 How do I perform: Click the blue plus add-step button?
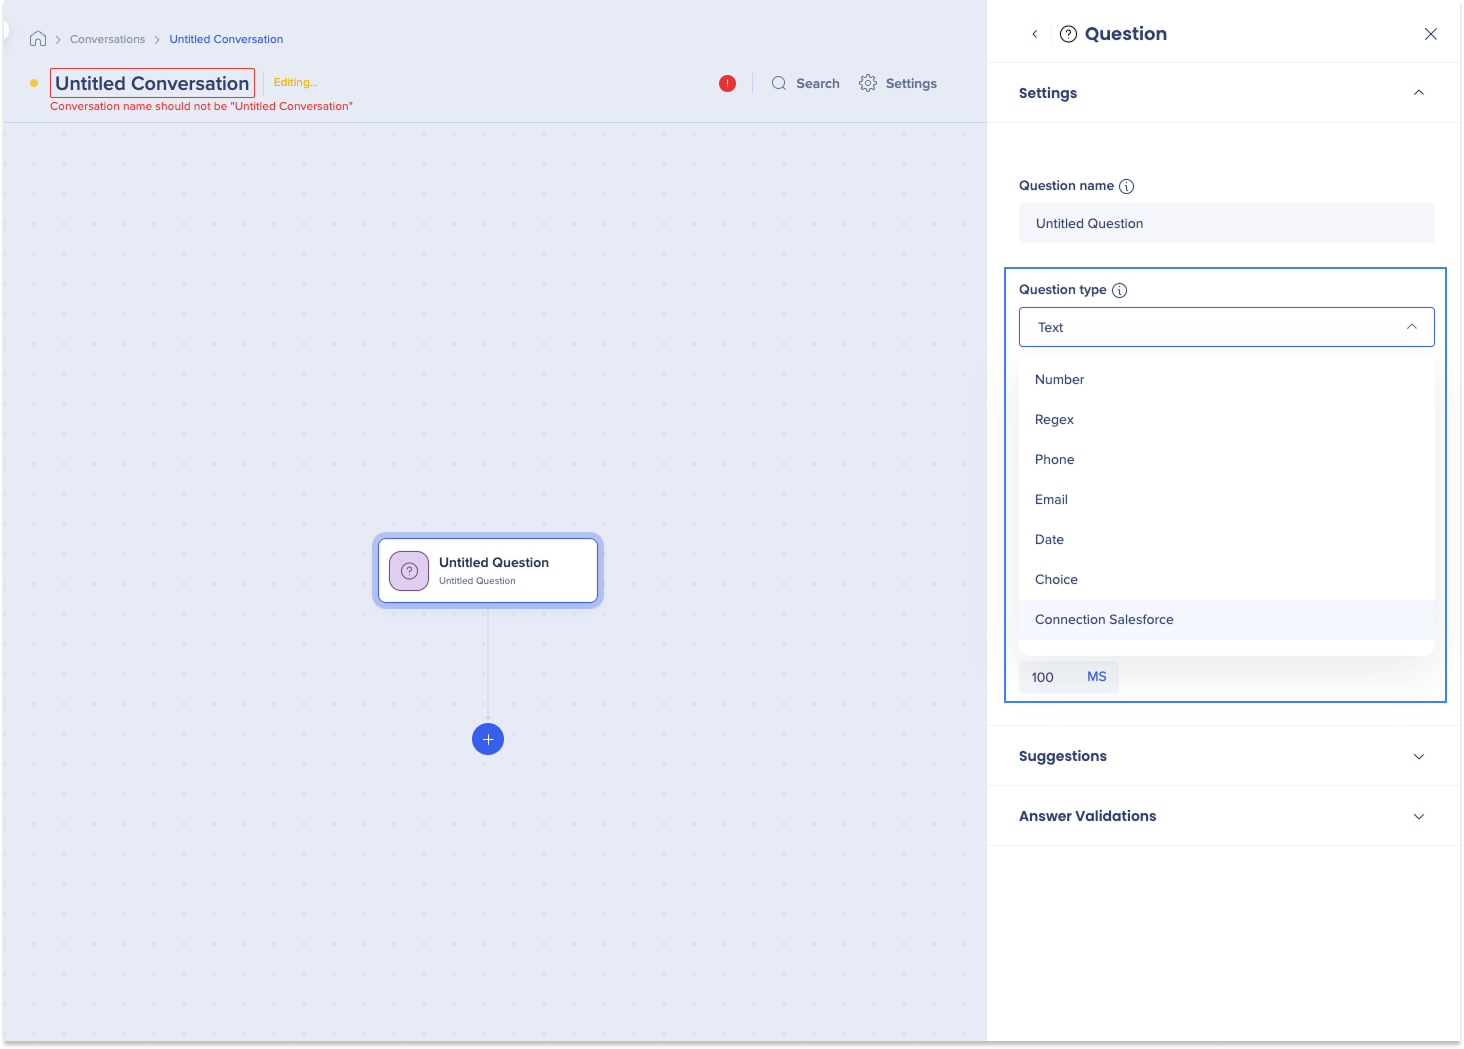point(488,739)
